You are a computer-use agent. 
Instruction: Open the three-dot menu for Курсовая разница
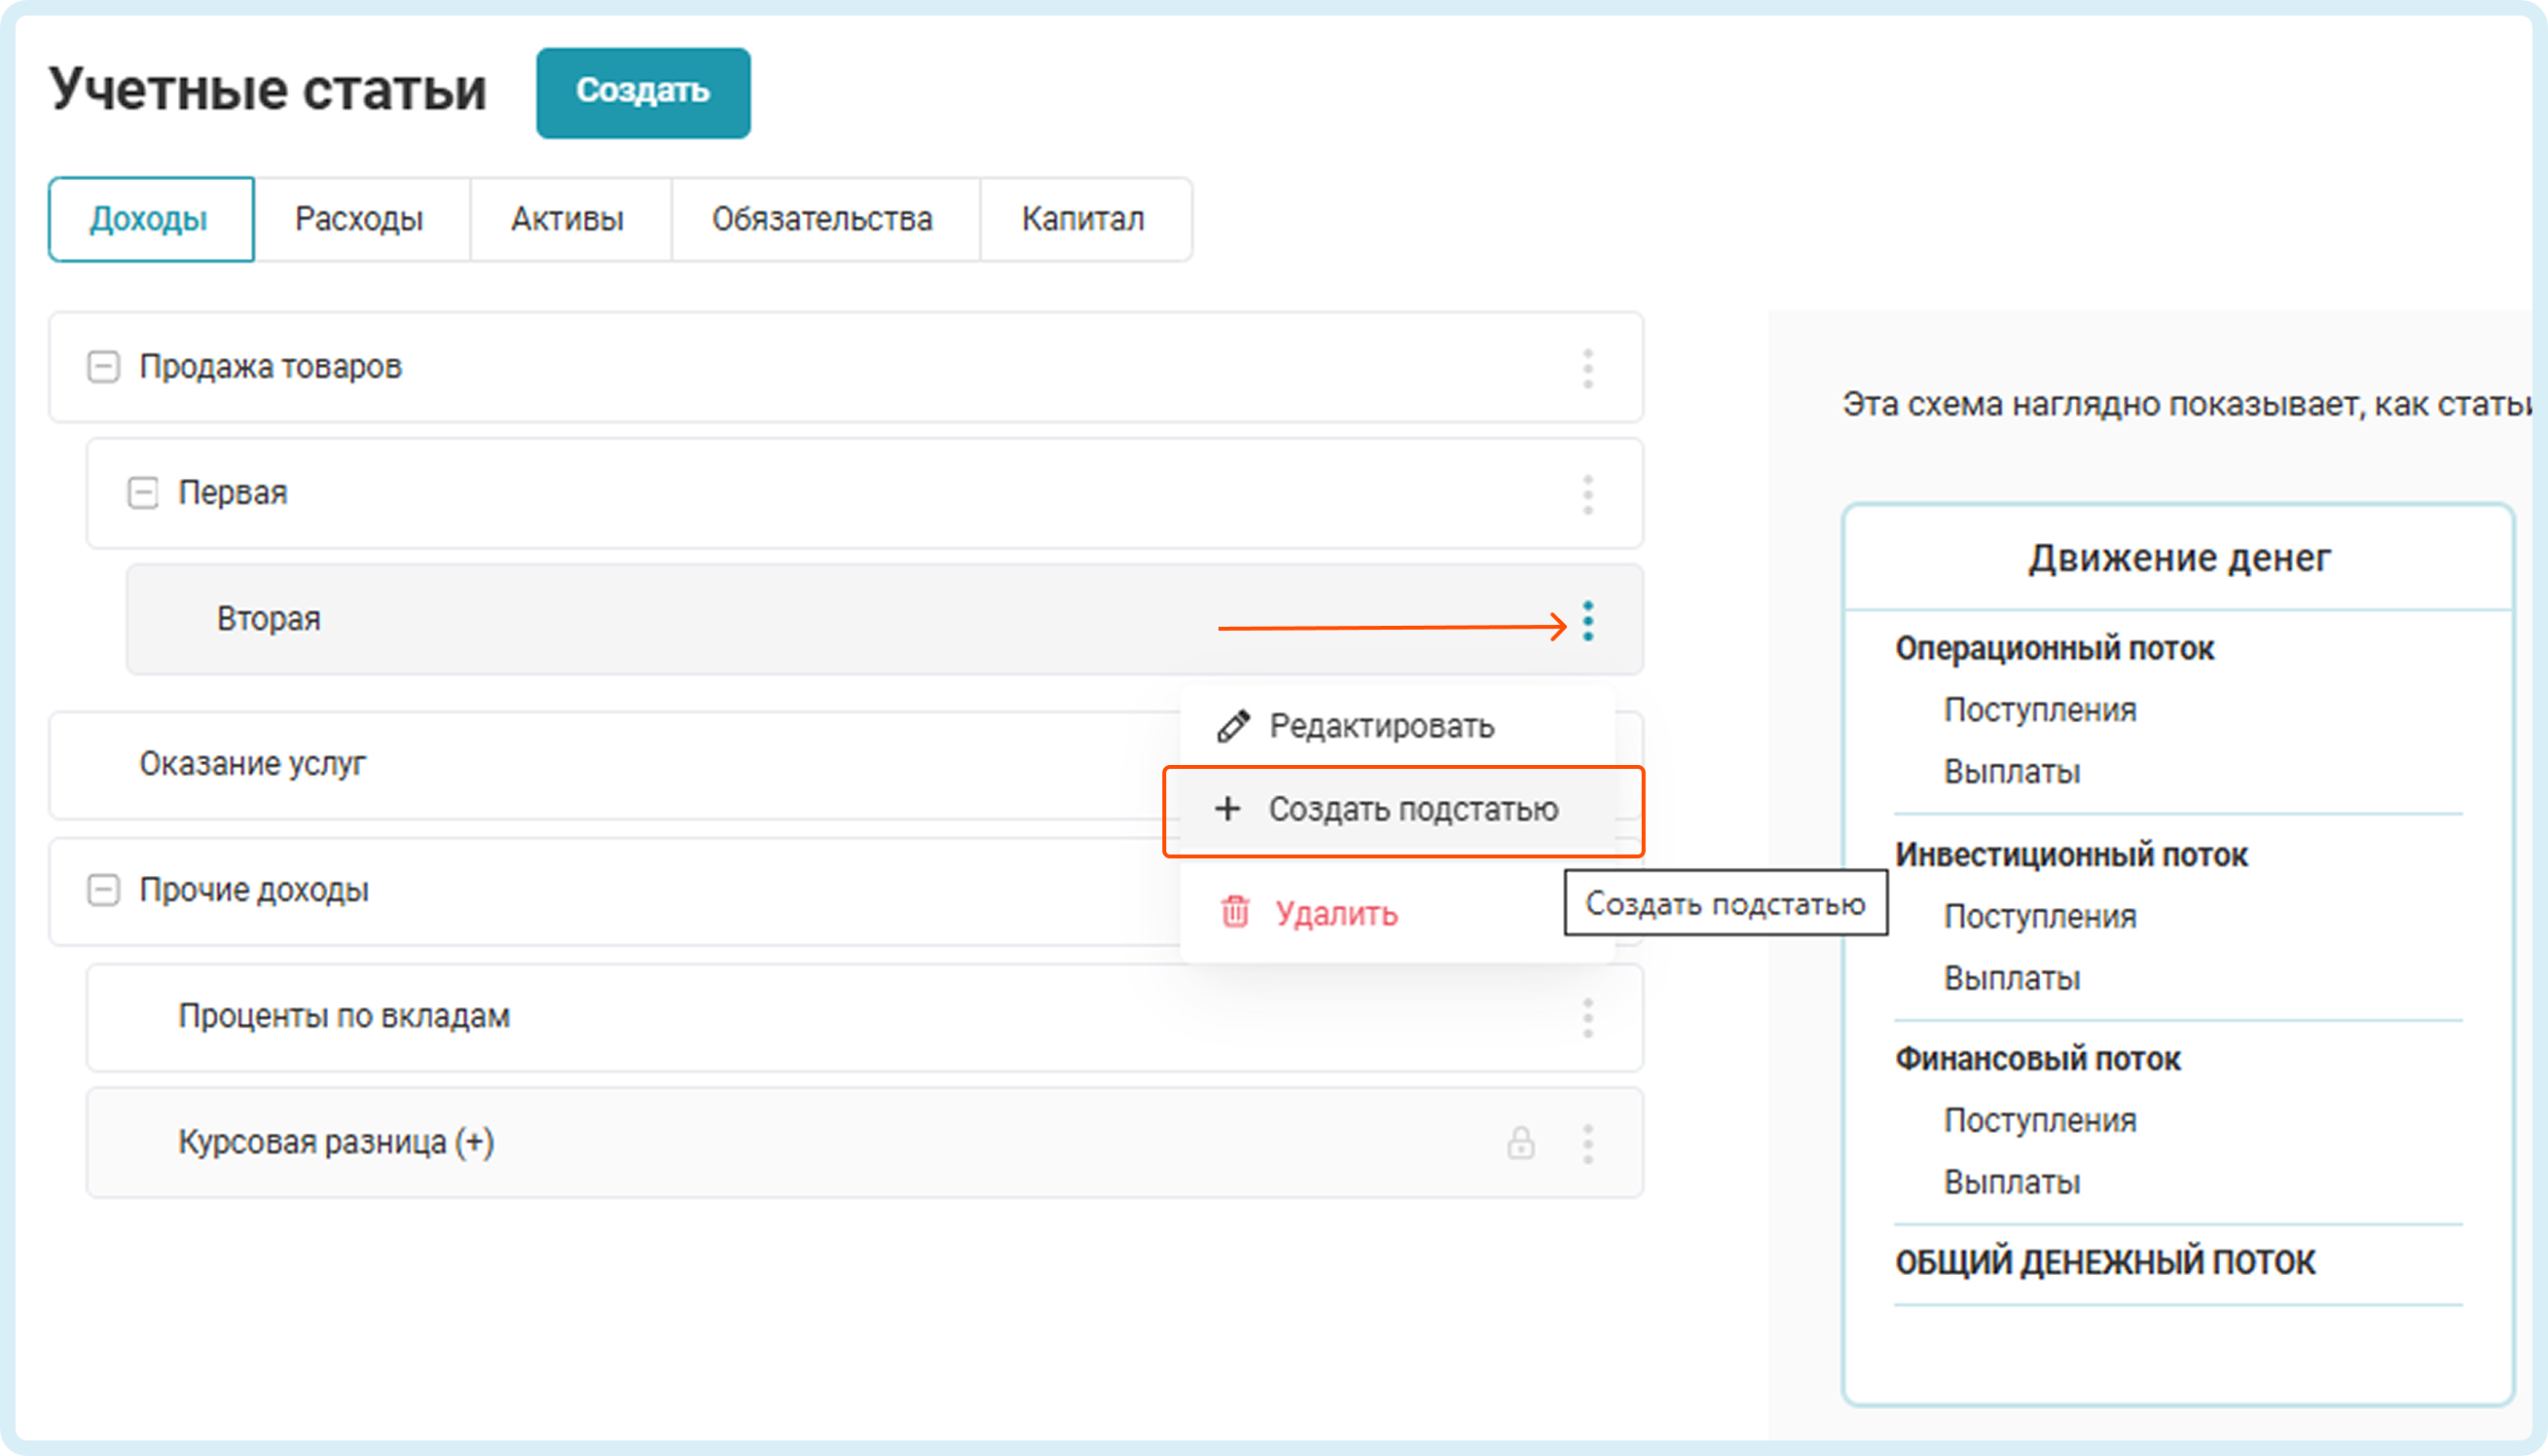pos(1587,1143)
